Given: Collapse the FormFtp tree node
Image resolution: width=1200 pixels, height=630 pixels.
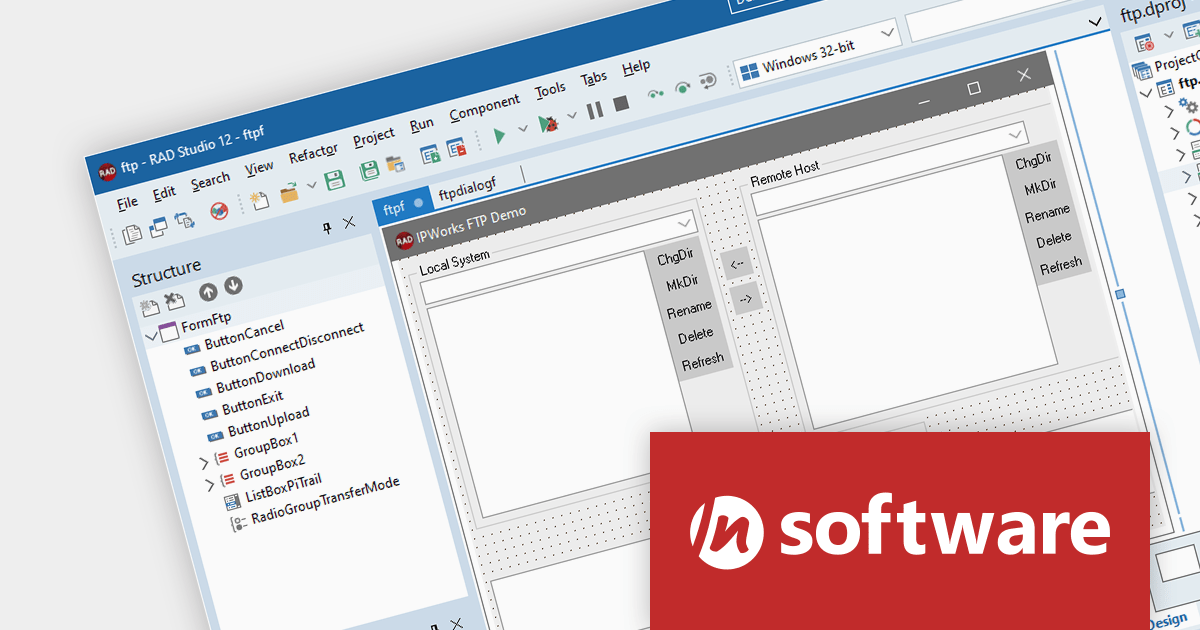Looking at the screenshot, I should 151,335.
